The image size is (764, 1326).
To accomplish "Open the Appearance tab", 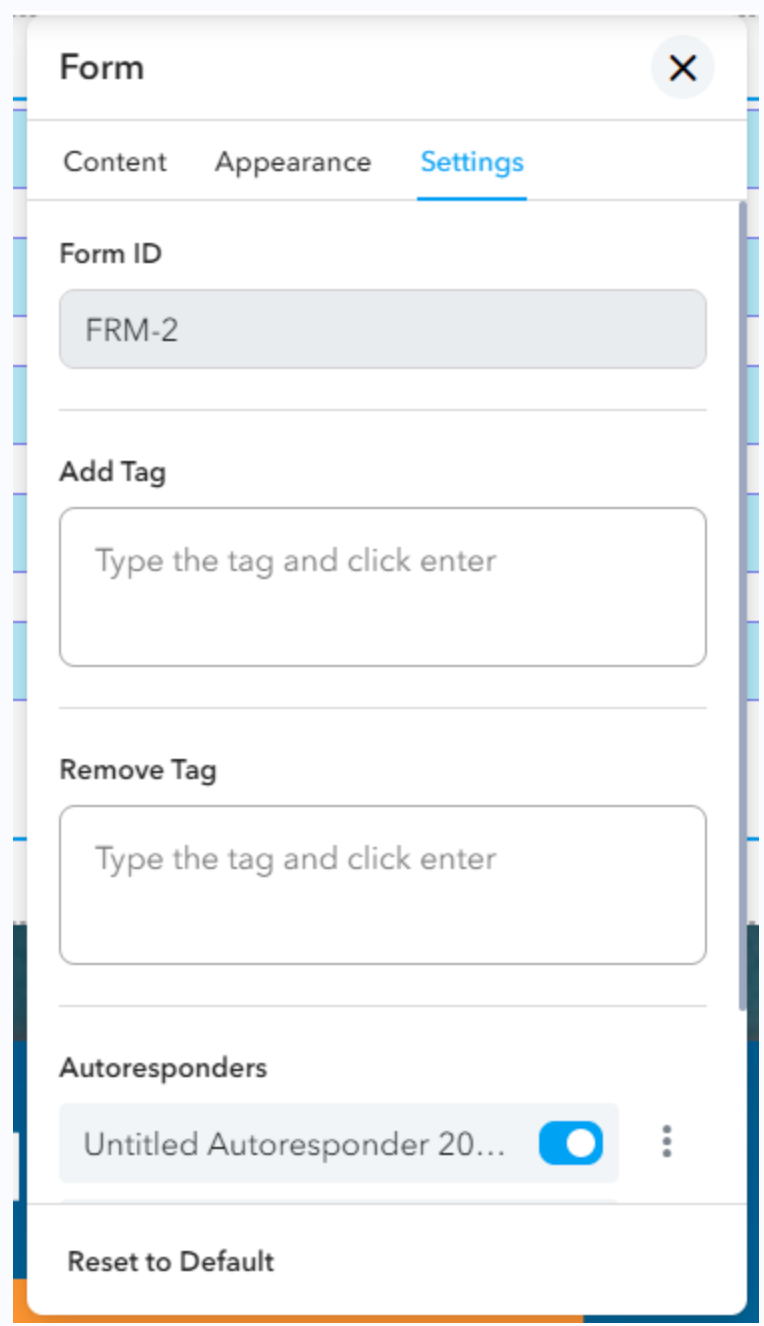I will (x=292, y=162).
